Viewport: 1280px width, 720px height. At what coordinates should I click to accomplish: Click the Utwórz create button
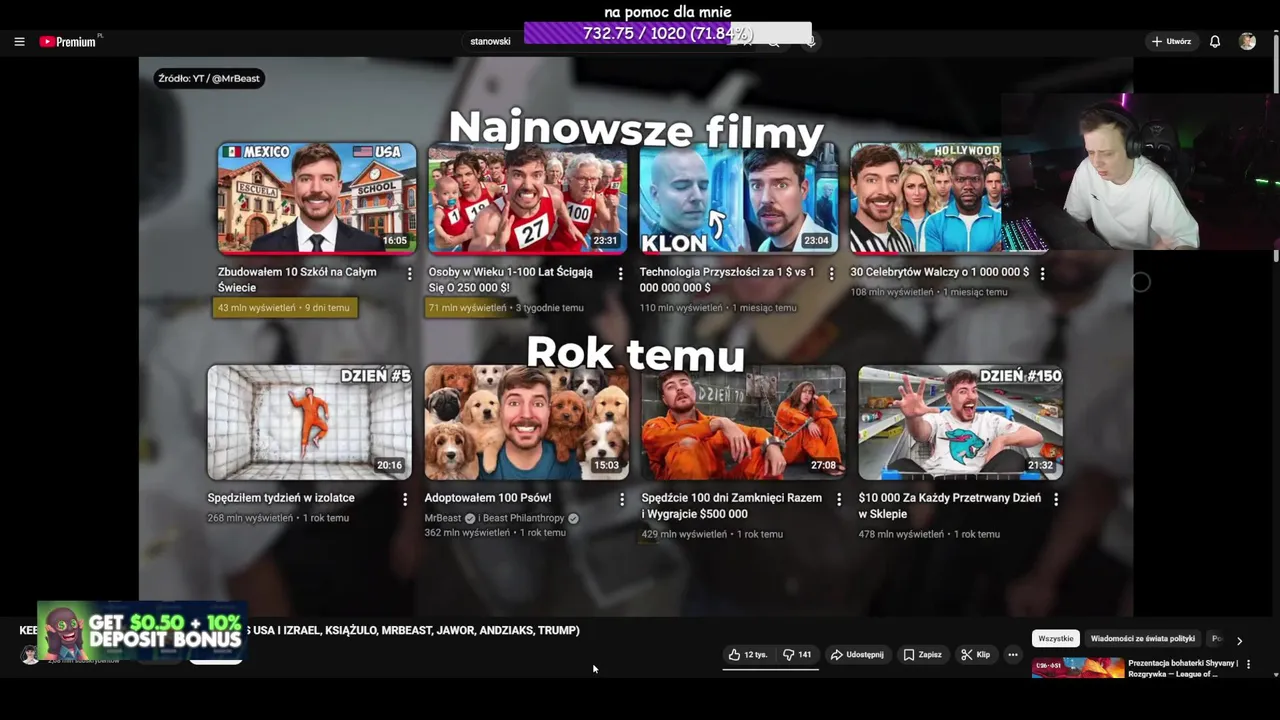(x=1171, y=42)
